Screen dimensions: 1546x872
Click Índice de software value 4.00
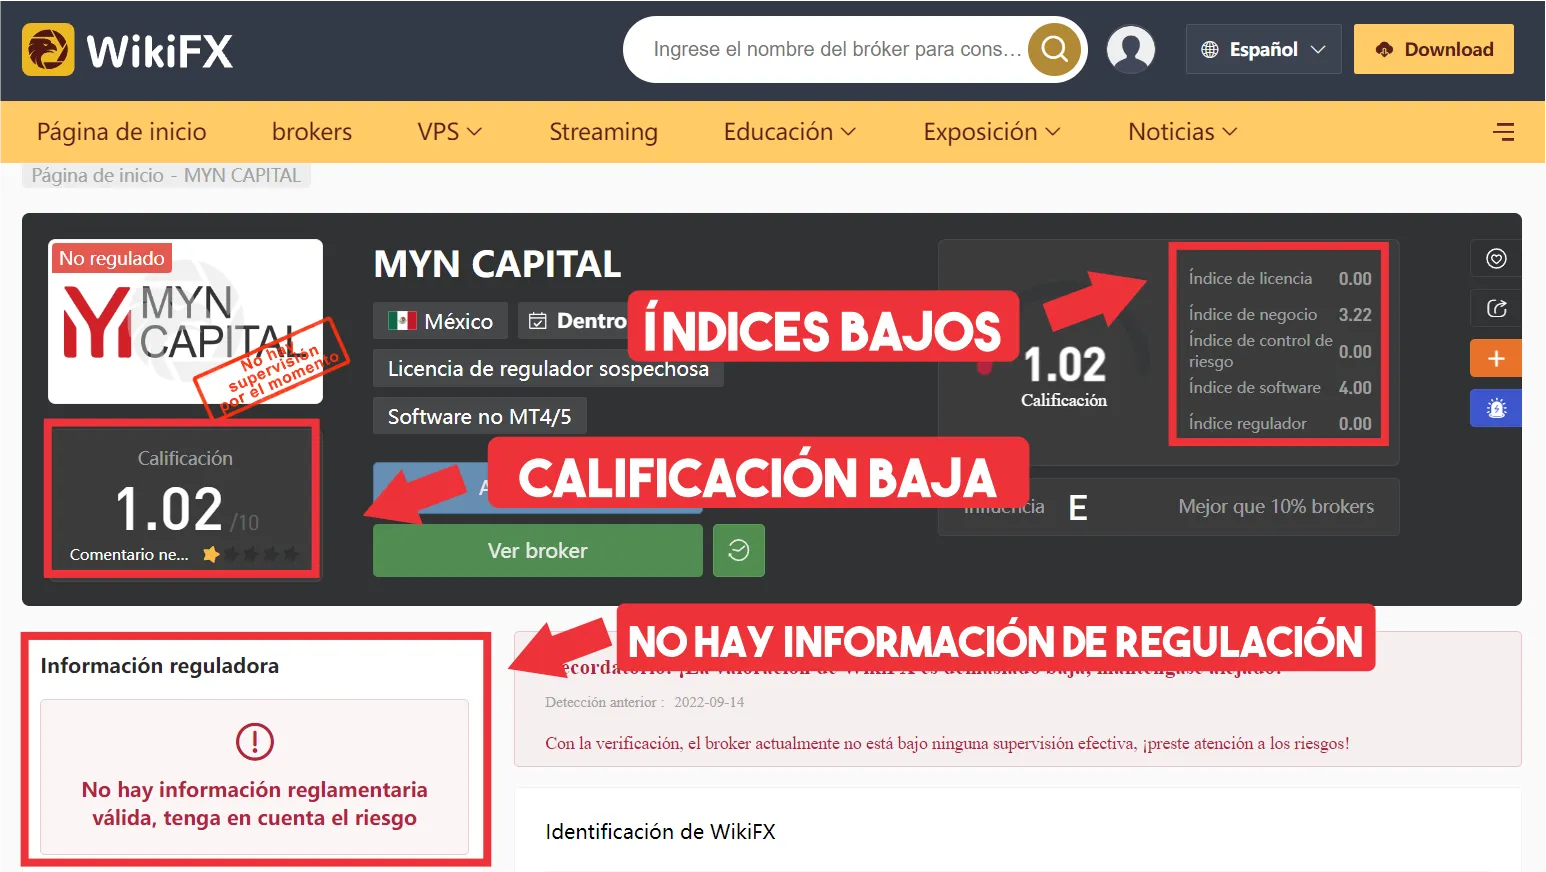tap(1355, 388)
